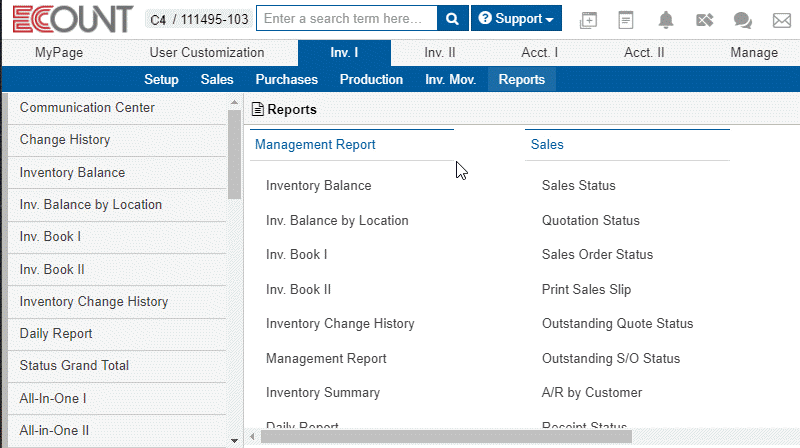Screen dimensions: 800x448
Task: Click the horizontal scrollbar thumb
Action: (446, 437)
